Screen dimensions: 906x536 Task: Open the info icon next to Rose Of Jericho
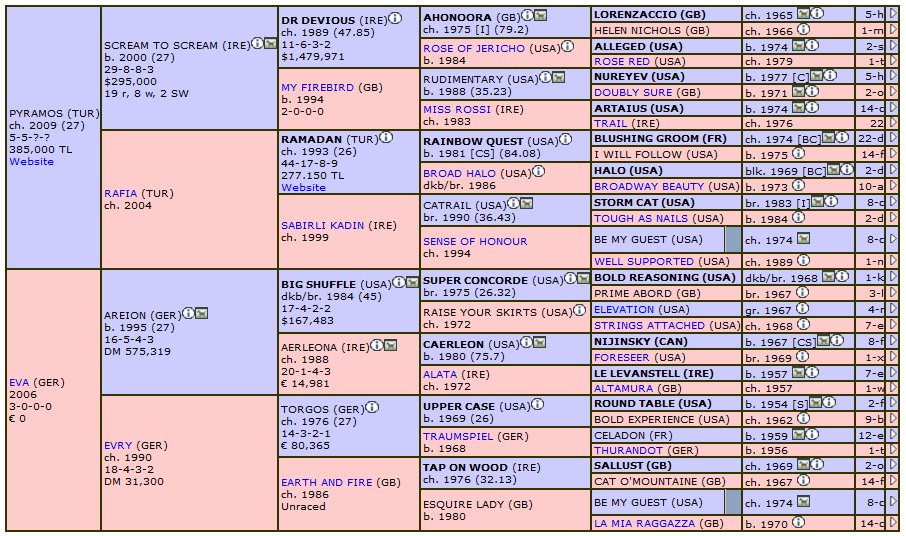click(567, 46)
